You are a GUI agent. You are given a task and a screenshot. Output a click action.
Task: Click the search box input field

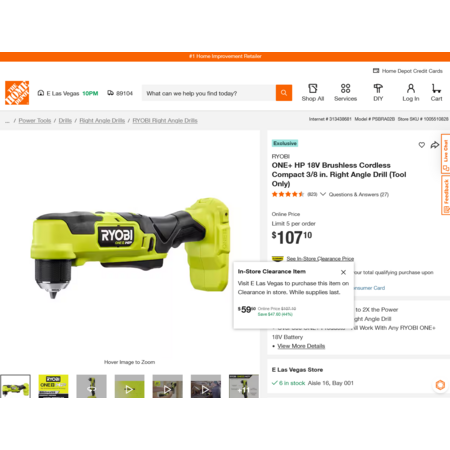point(209,93)
